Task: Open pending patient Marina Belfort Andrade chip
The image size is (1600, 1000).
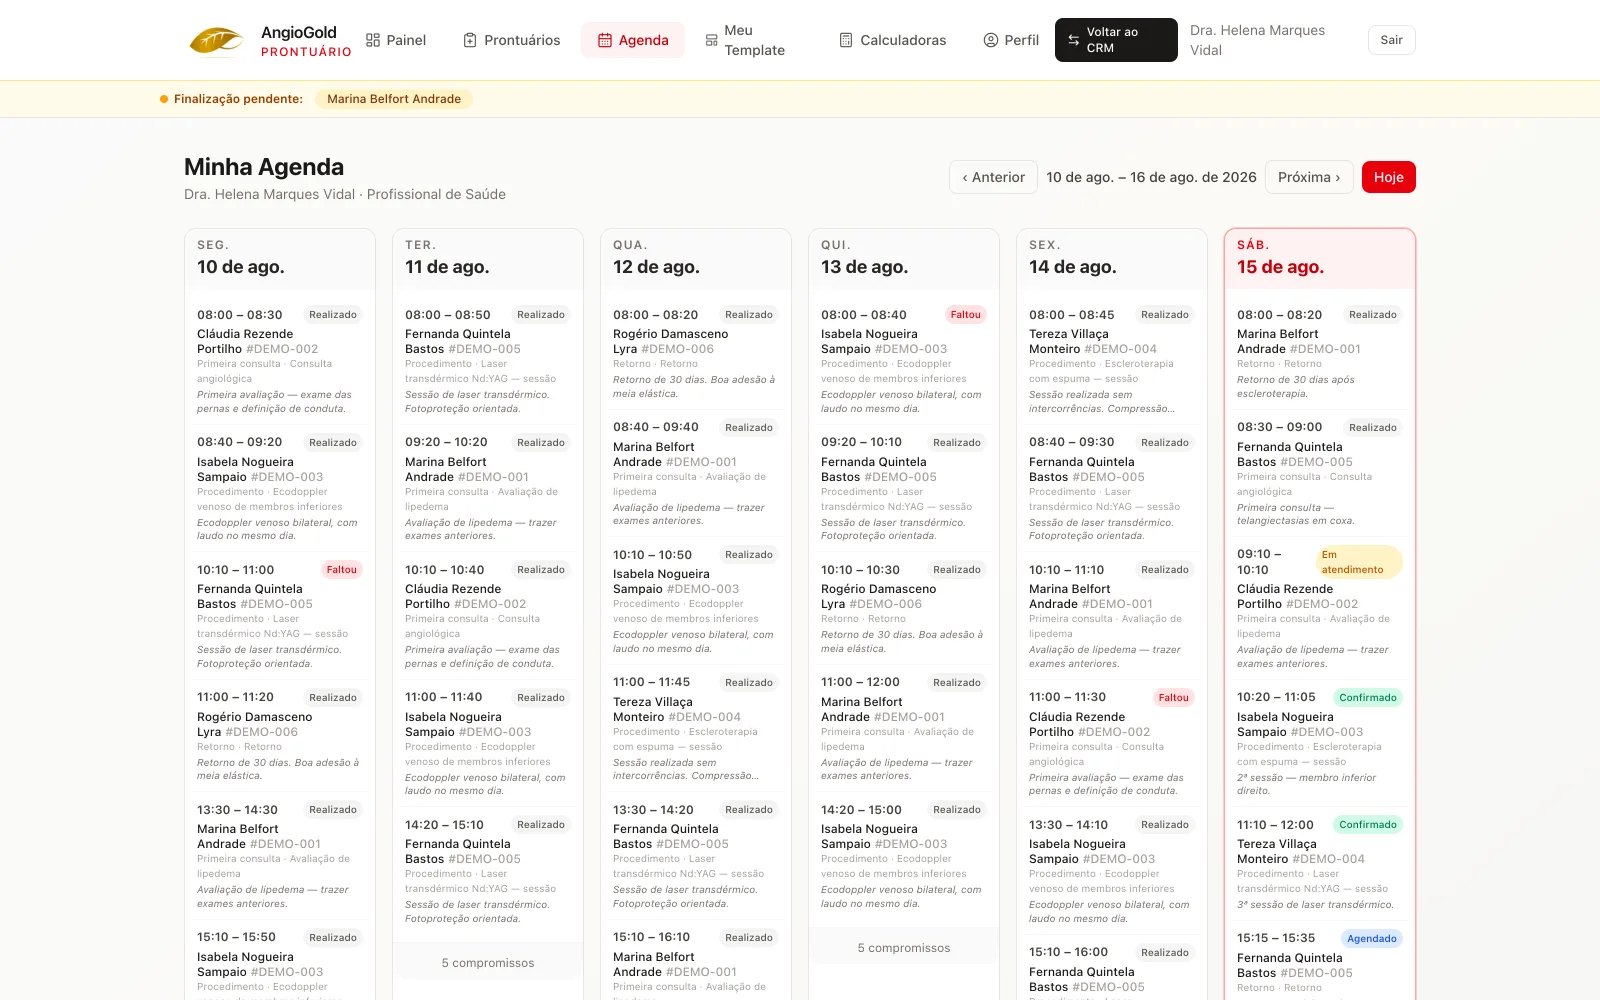Action: [394, 99]
